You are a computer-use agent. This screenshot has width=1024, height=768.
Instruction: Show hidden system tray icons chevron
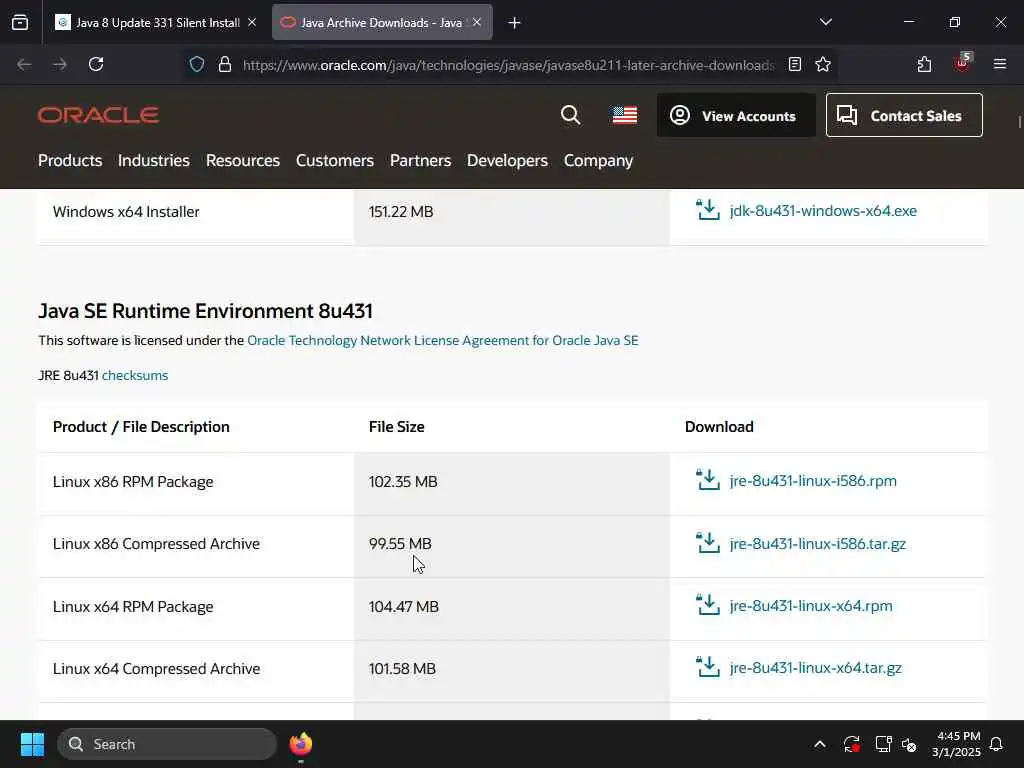pos(820,744)
